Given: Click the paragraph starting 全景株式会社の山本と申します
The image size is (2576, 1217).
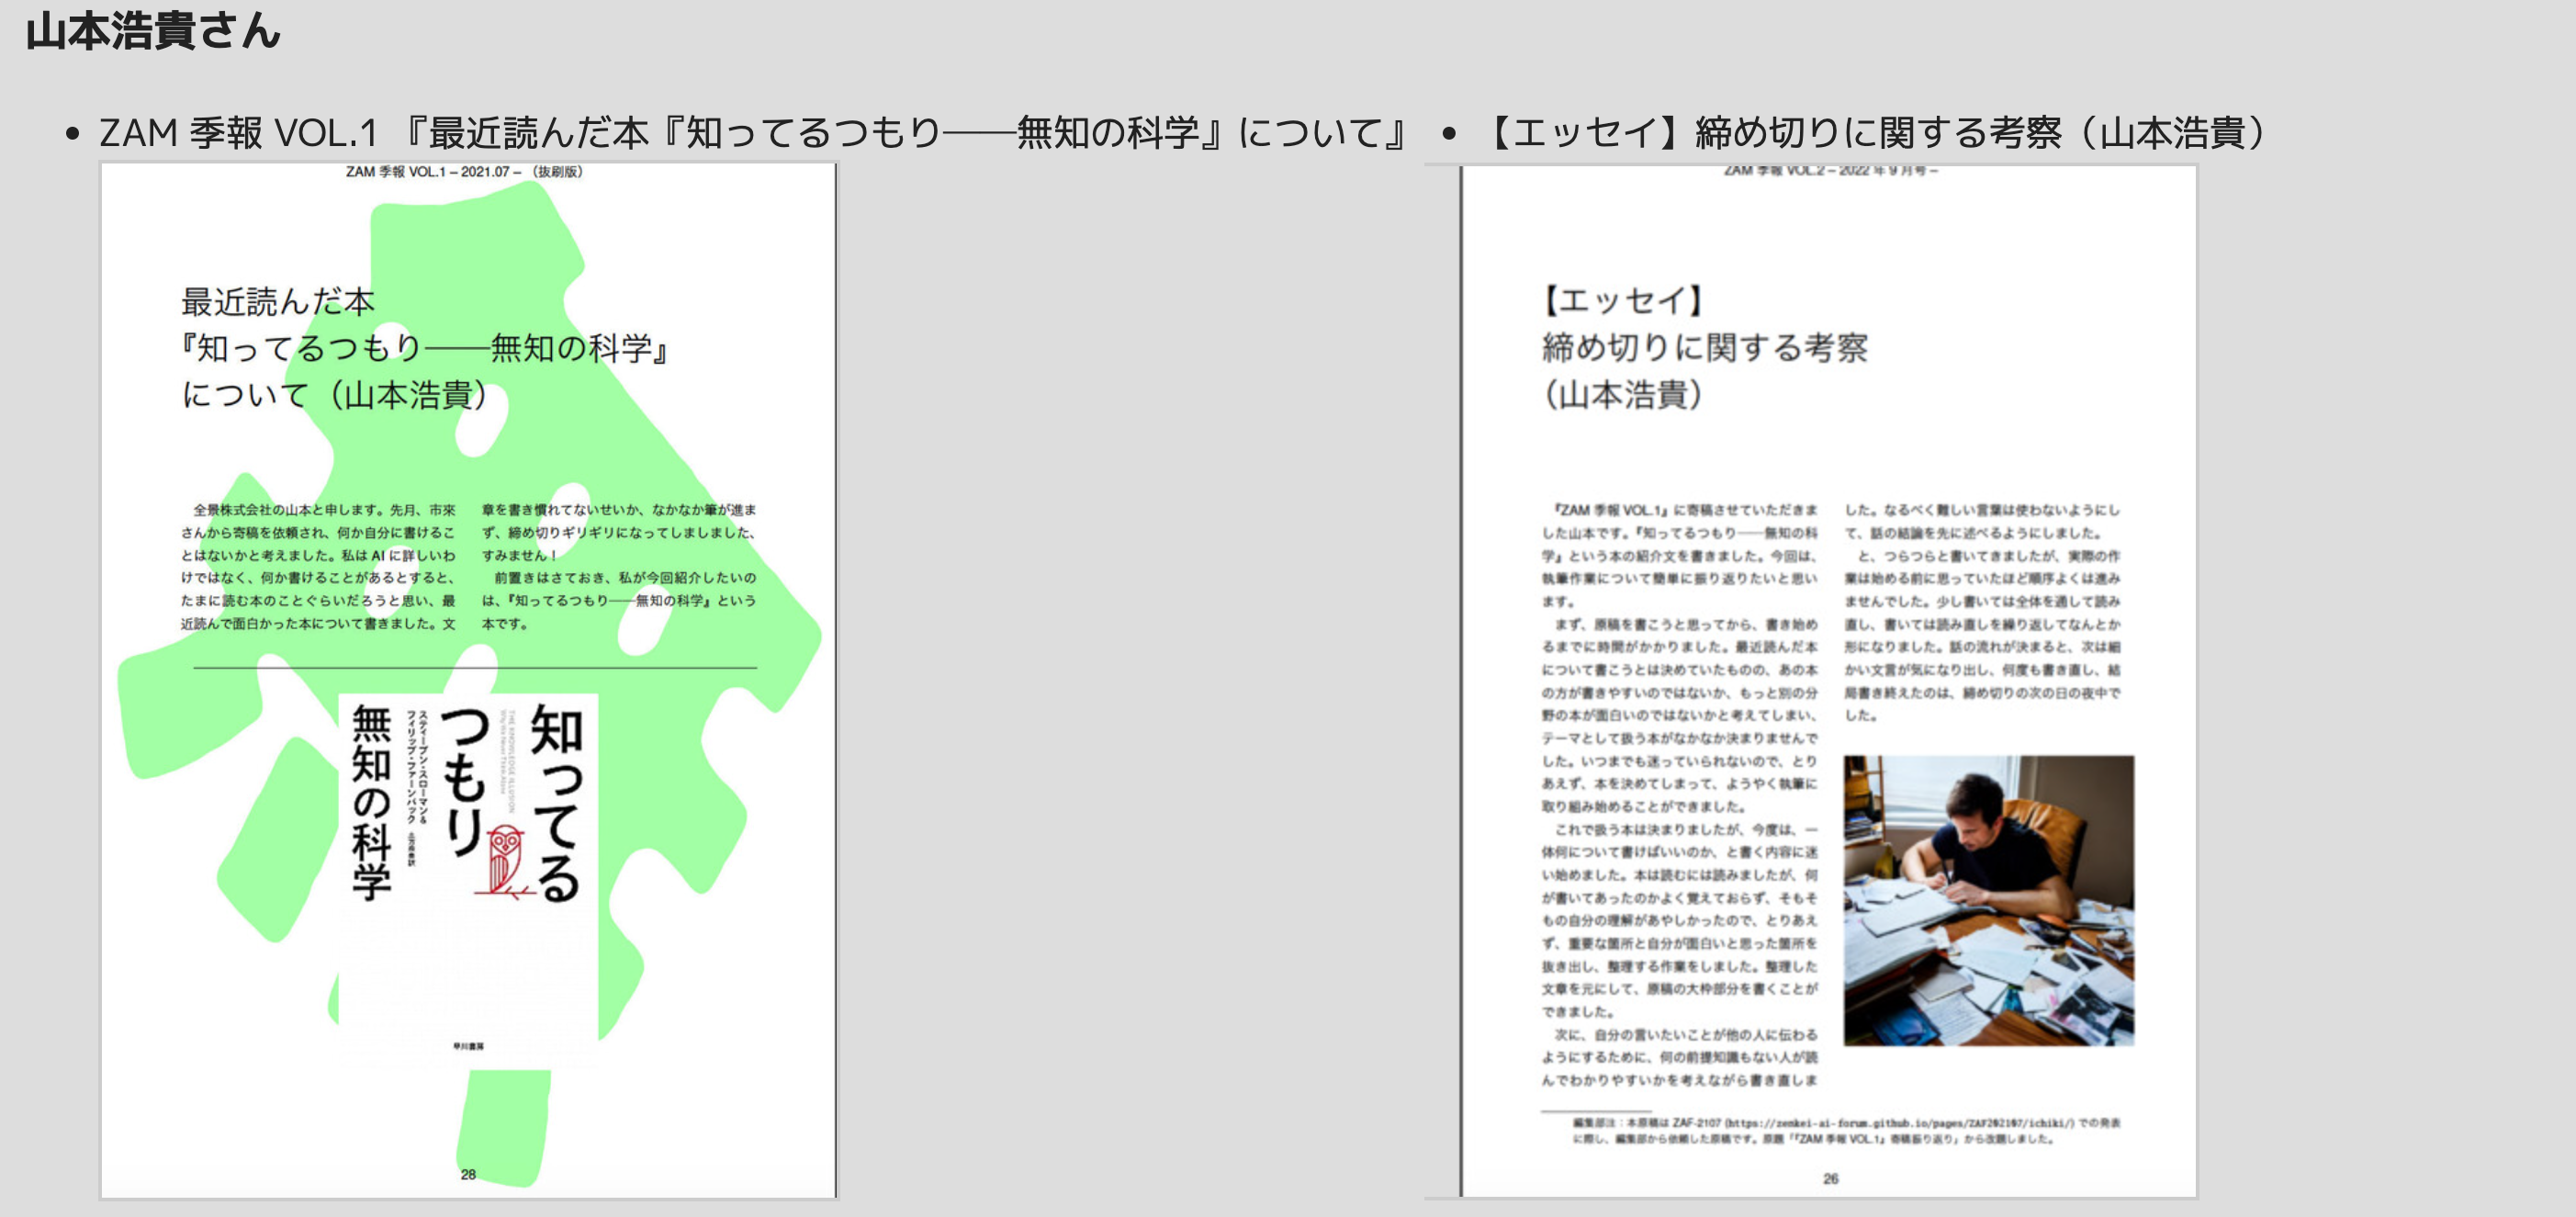Looking at the screenshot, I should pyautogui.click(x=318, y=566).
